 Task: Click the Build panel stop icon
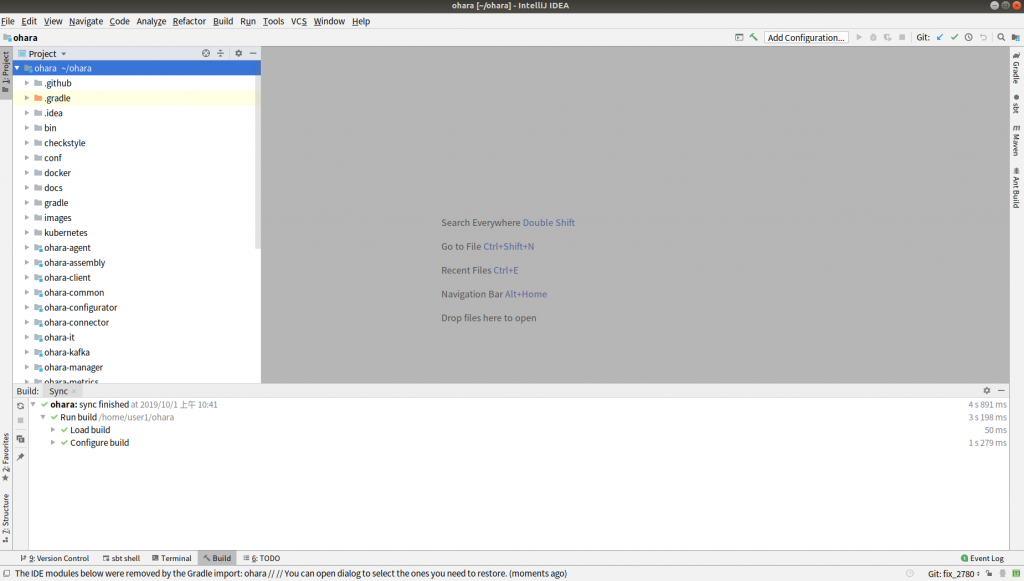pyautogui.click(x=20, y=420)
